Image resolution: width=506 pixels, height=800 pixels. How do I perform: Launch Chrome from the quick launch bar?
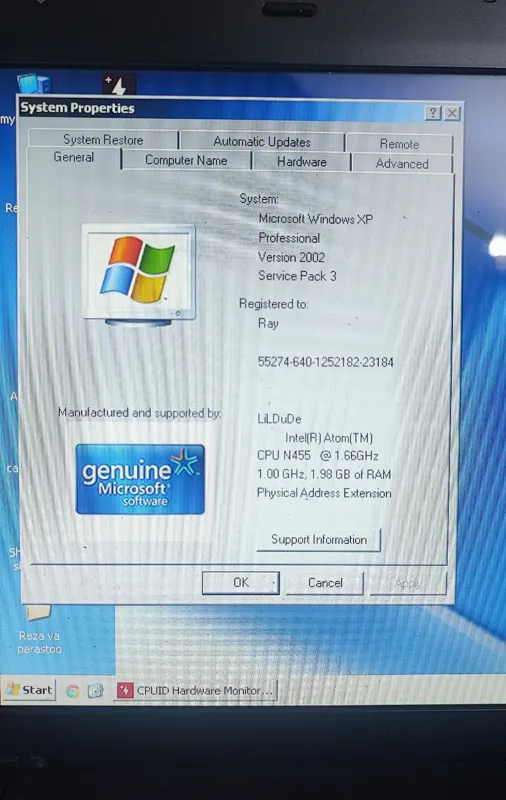click(72, 691)
